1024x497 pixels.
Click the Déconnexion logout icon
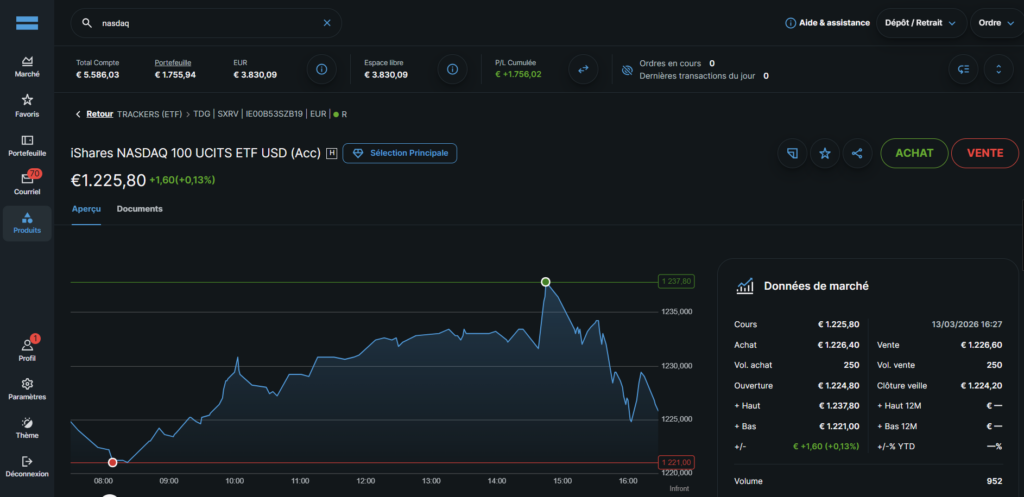point(27,465)
